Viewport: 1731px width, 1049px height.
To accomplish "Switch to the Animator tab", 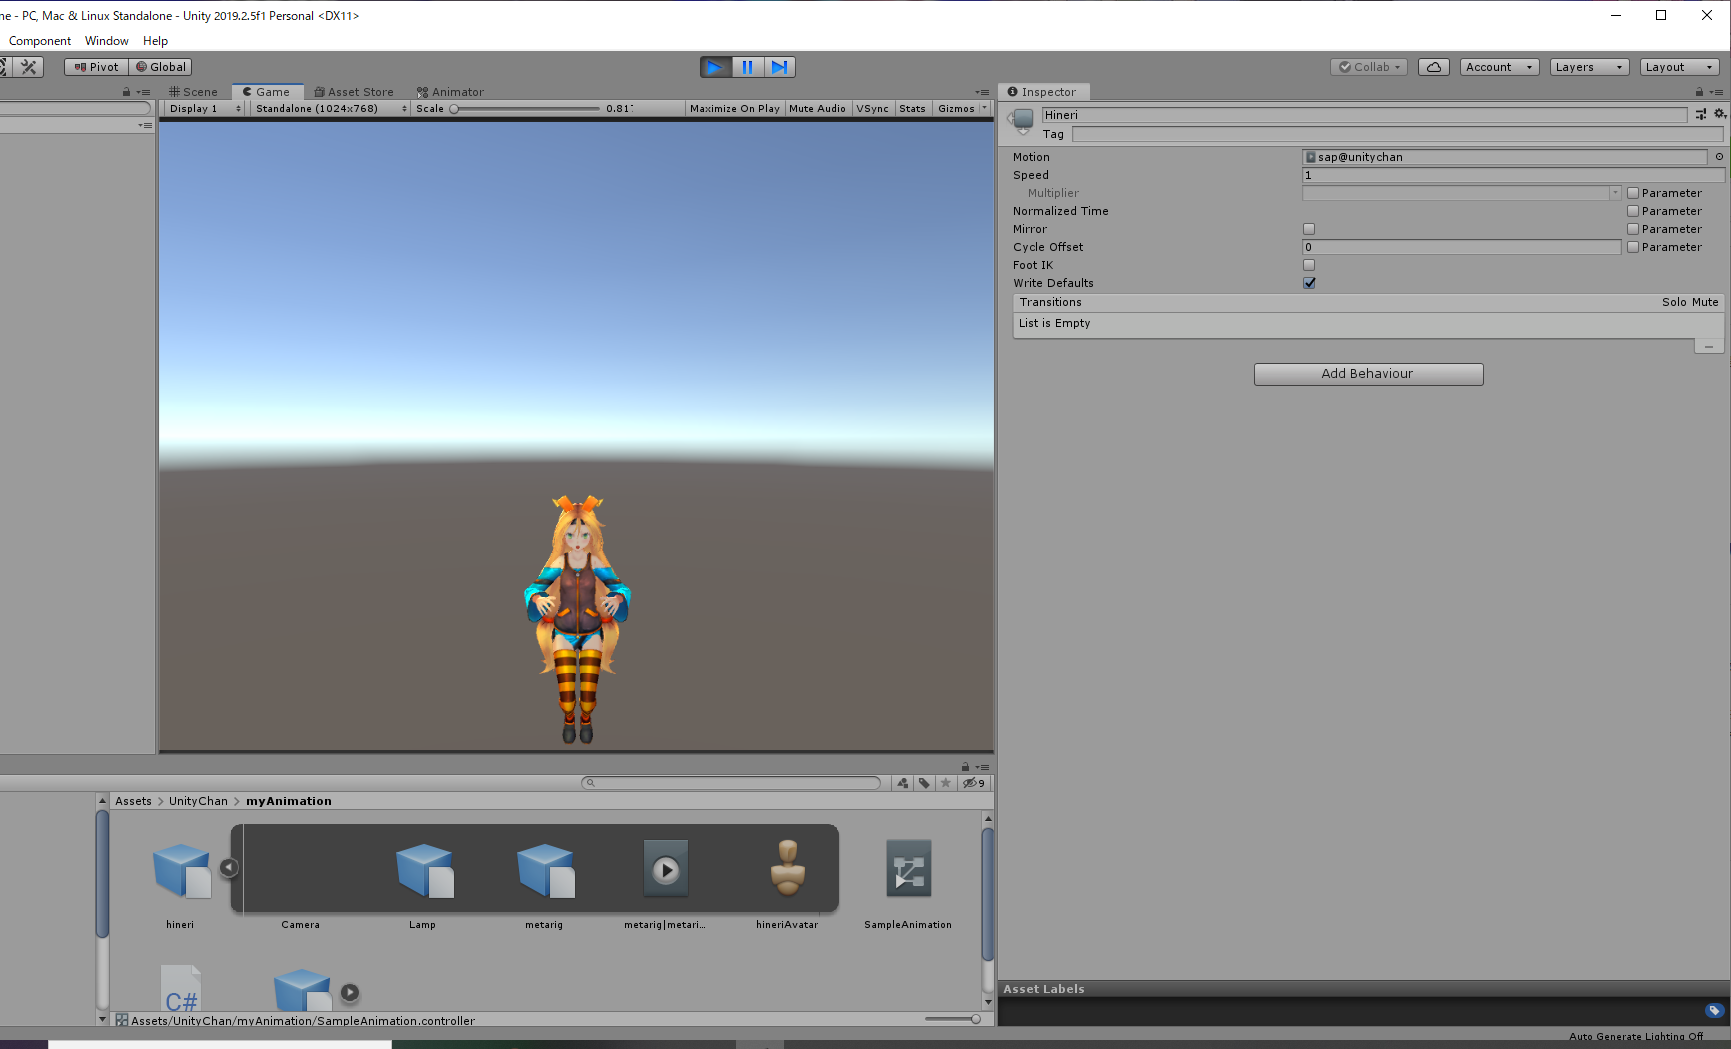I will 450,92.
